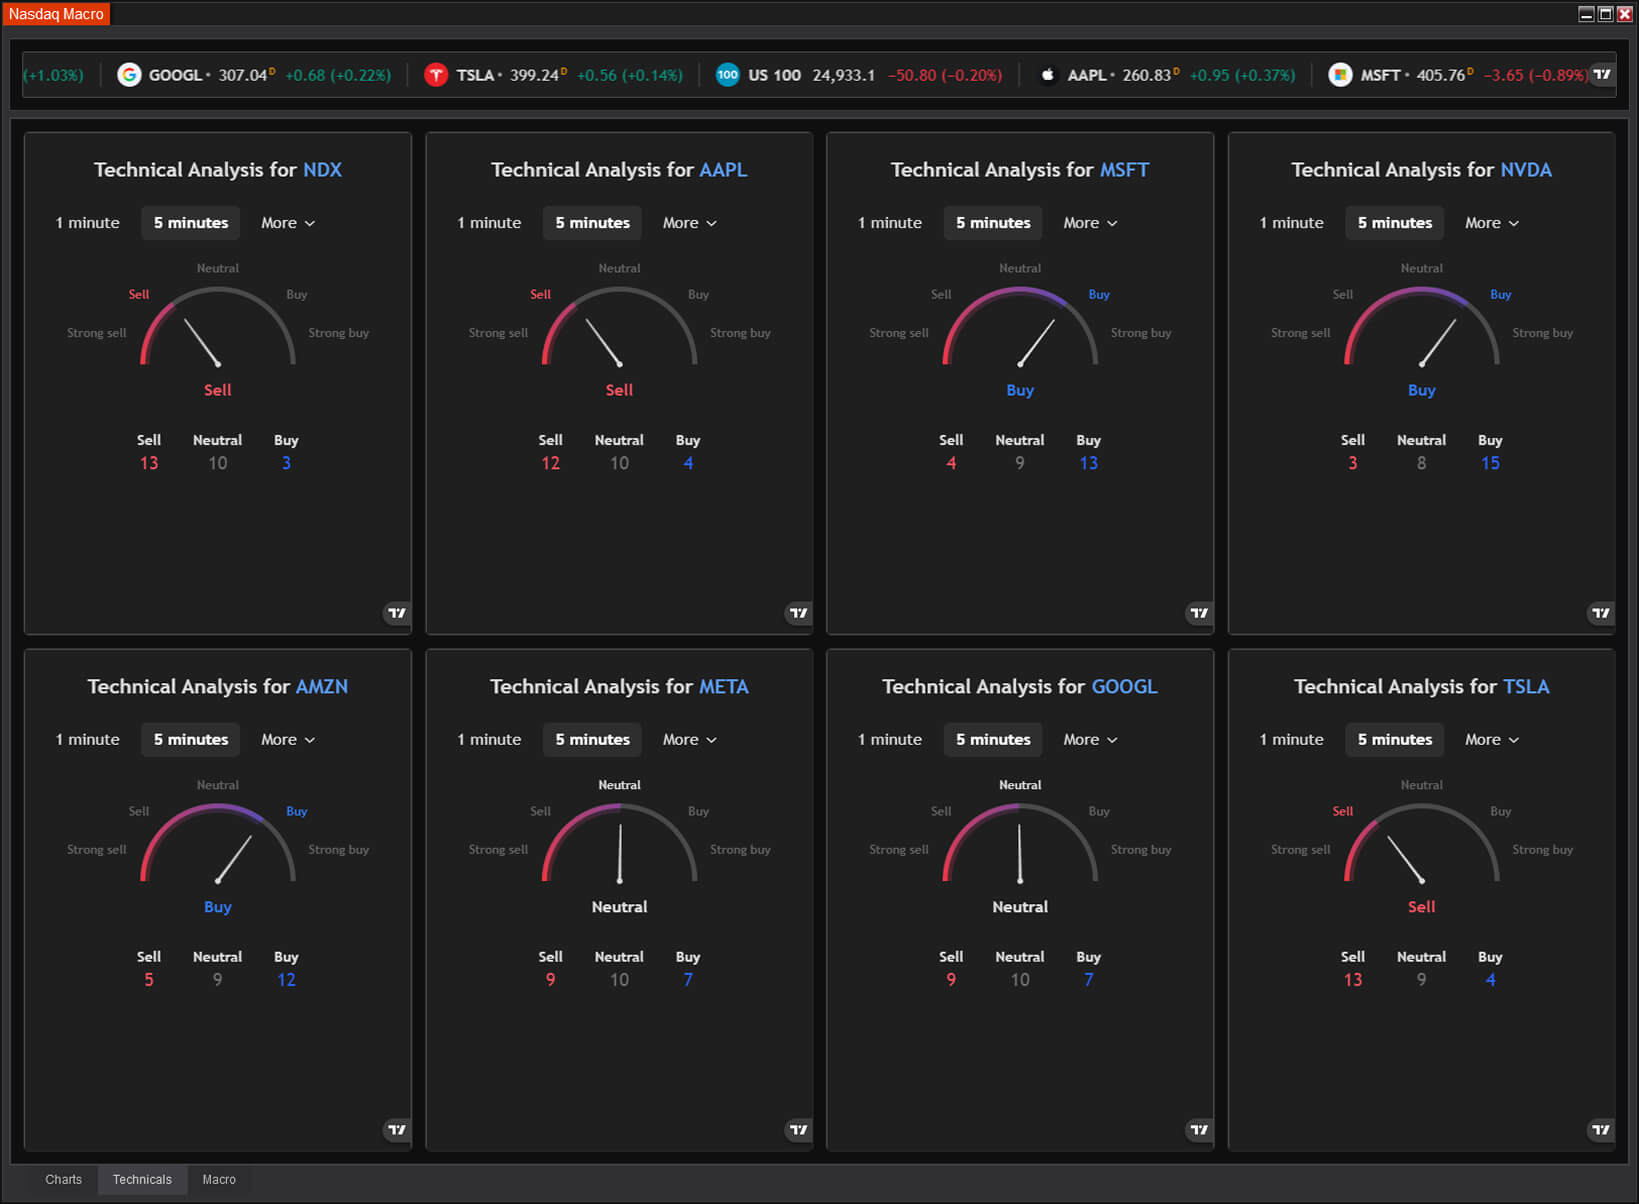1639x1204 pixels.
Task: Click the TradingView logo in AAPL widget
Action: pyautogui.click(x=798, y=613)
